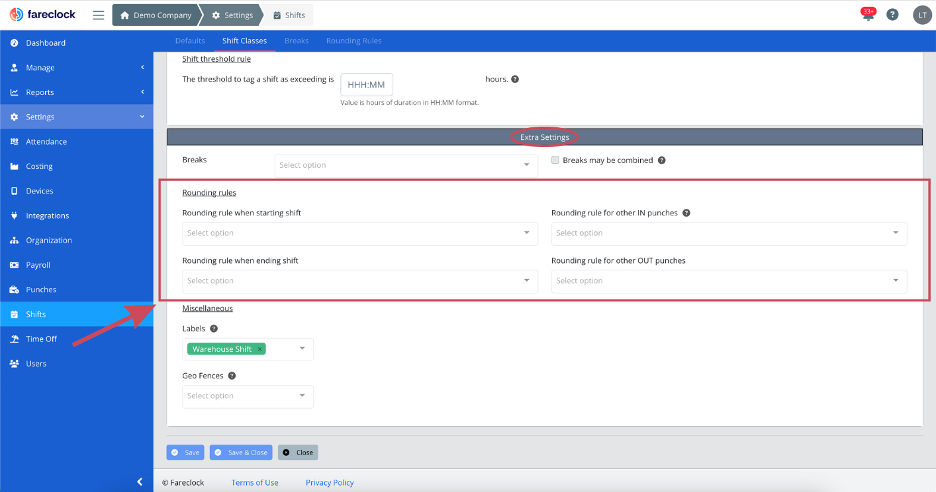Click the Users sidebar icon
Screen dimensions: 936x492
pos(14,364)
